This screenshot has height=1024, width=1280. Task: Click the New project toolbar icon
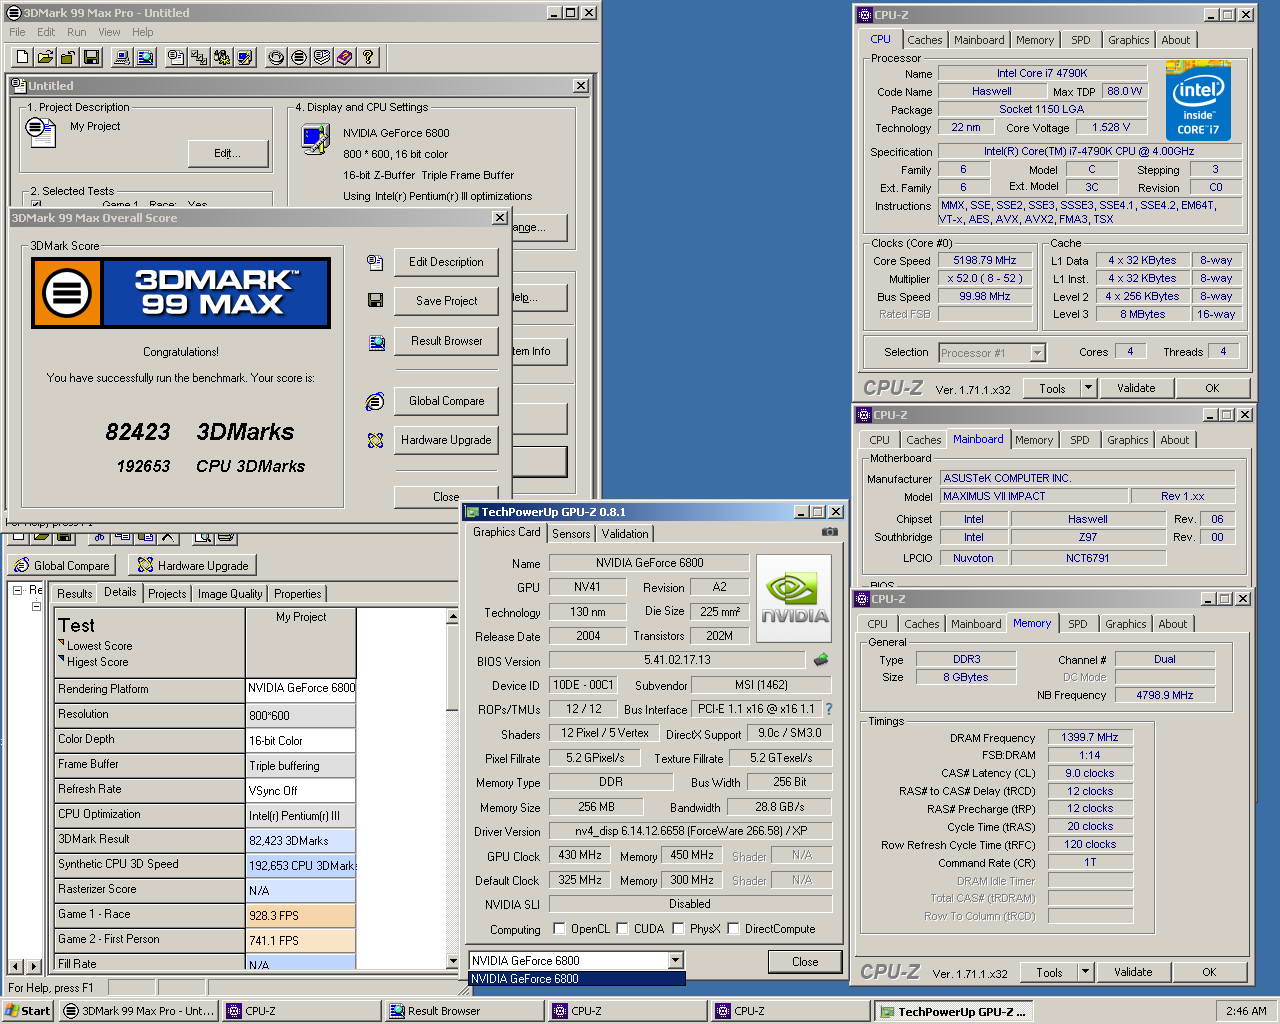[22, 57]
